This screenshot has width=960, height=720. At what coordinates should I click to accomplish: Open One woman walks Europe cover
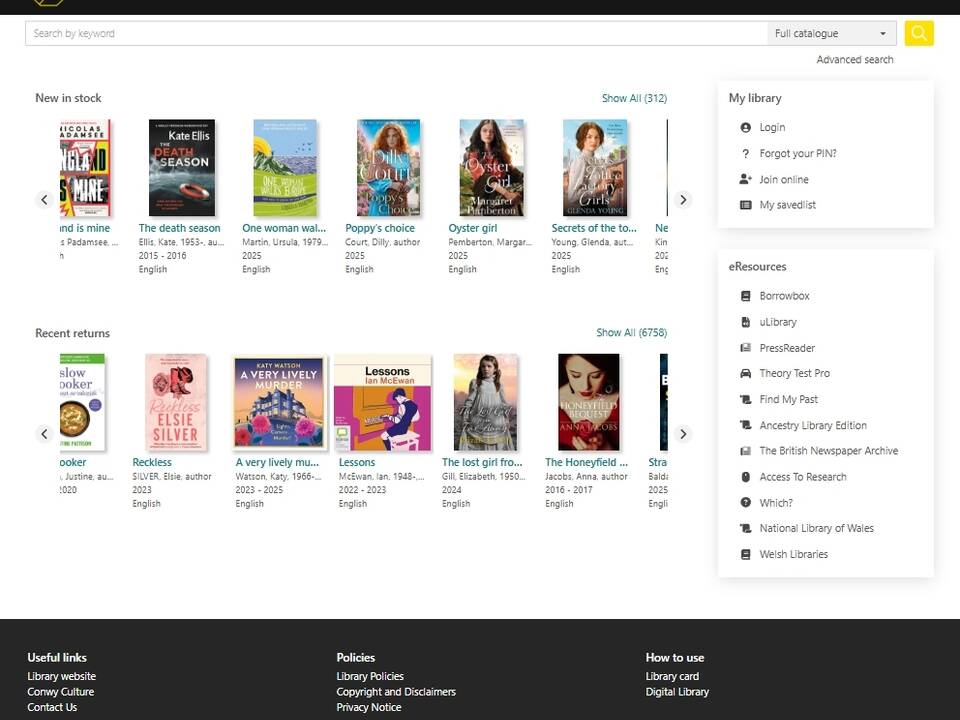(x=285, y=168)
